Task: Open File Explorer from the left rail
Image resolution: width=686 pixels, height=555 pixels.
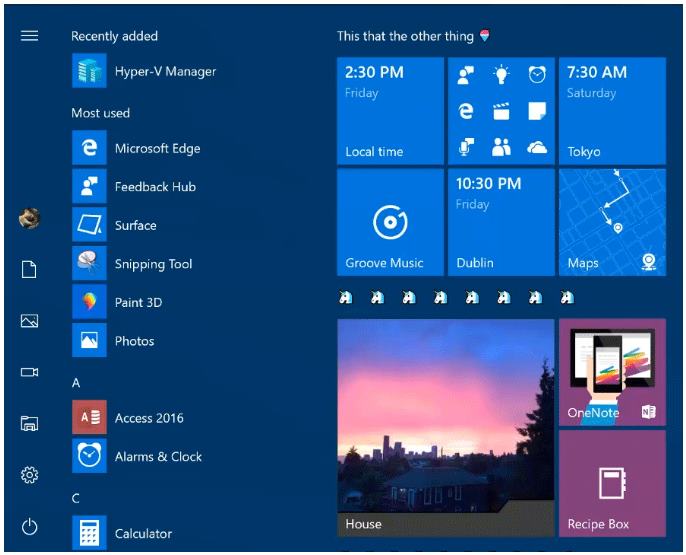Action: [x=29, y=423]
